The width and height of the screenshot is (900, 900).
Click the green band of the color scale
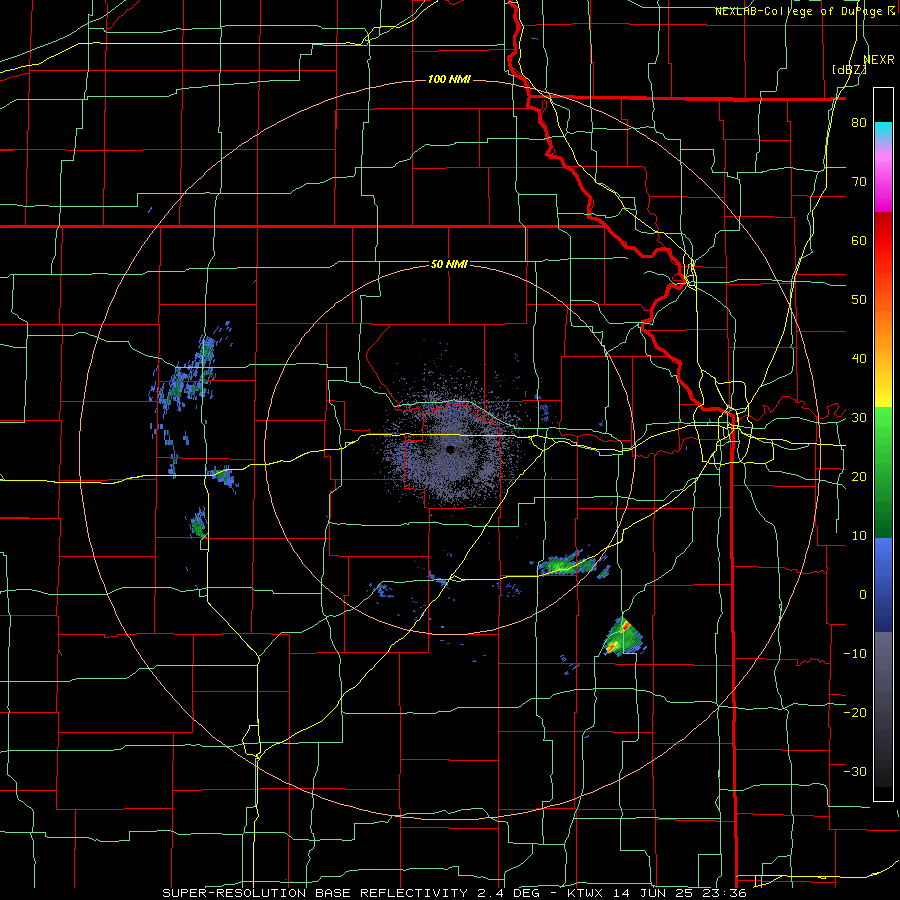[x=883, y=472]
